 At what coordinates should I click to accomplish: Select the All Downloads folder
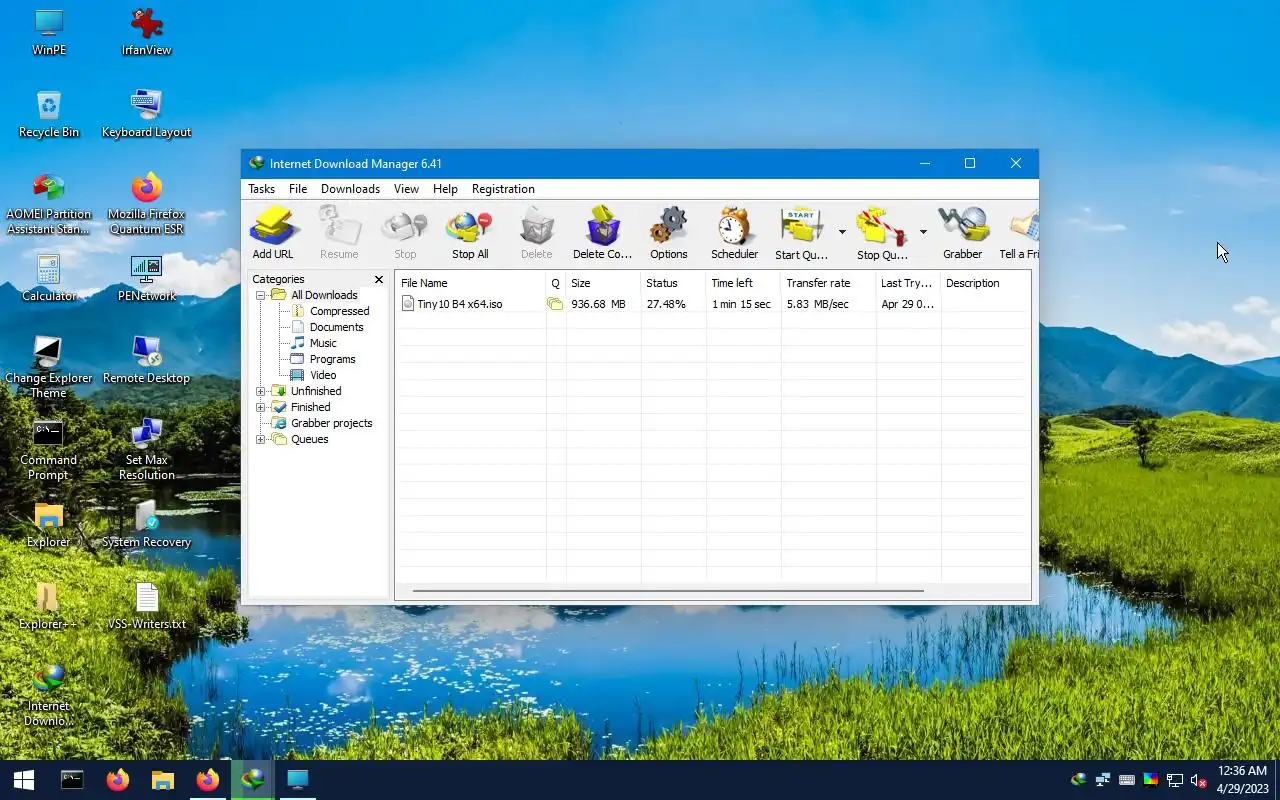tap(324, 295)
